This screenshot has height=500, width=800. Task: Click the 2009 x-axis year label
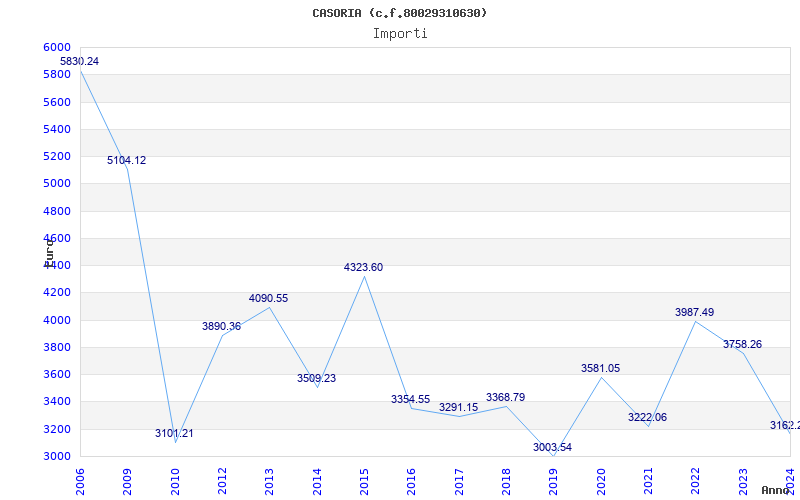[127, 482]
